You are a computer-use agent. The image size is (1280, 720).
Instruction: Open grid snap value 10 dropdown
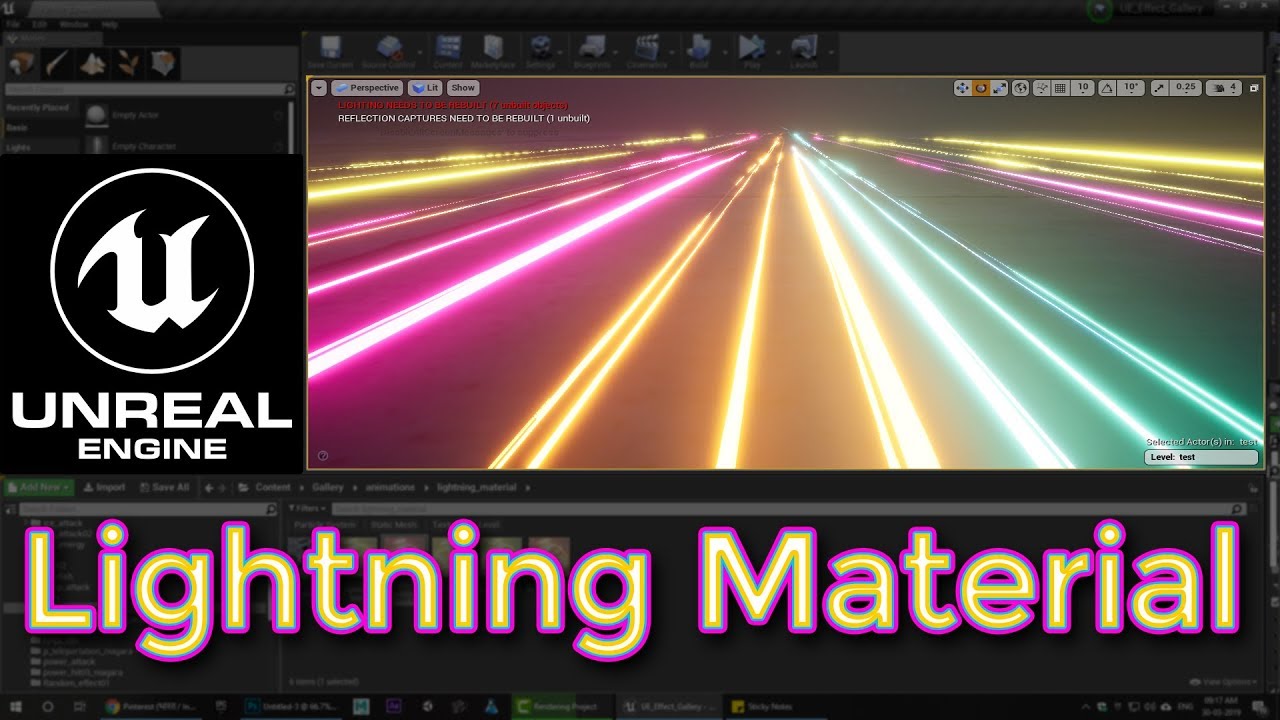click(1082, 88)
